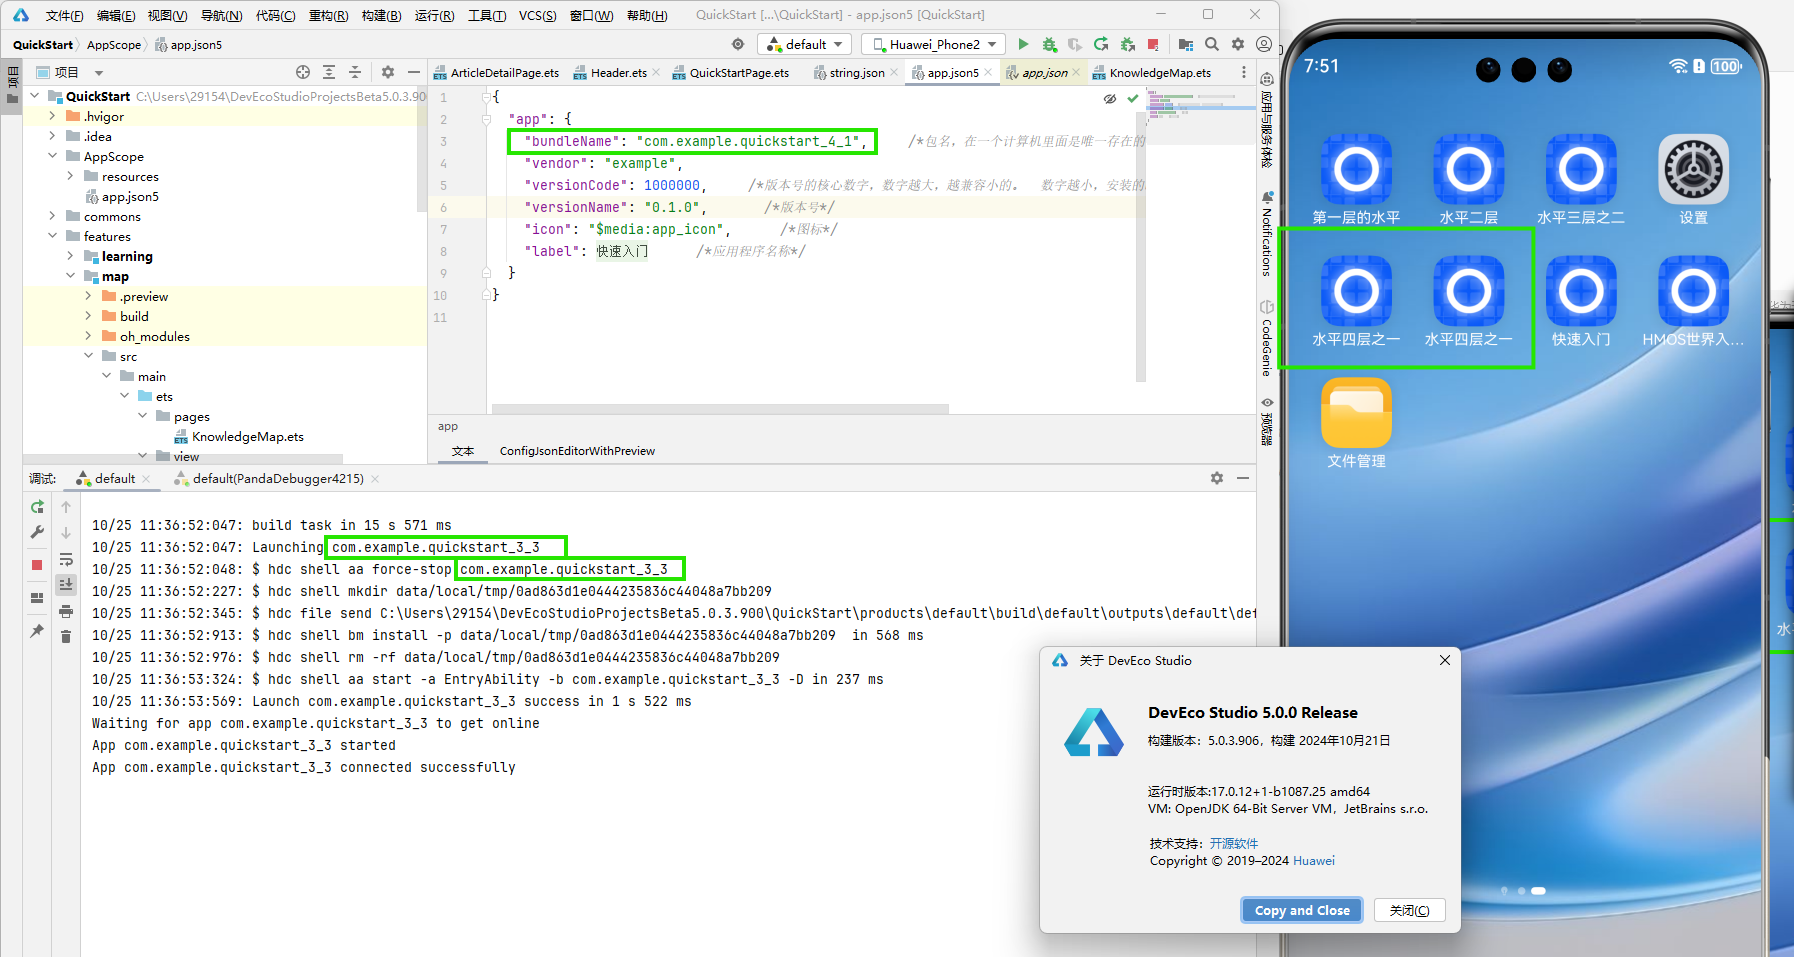Open Search Everywhere magnifier icon
Viewport: 1794px width, 957px height.
[1212, 44]
